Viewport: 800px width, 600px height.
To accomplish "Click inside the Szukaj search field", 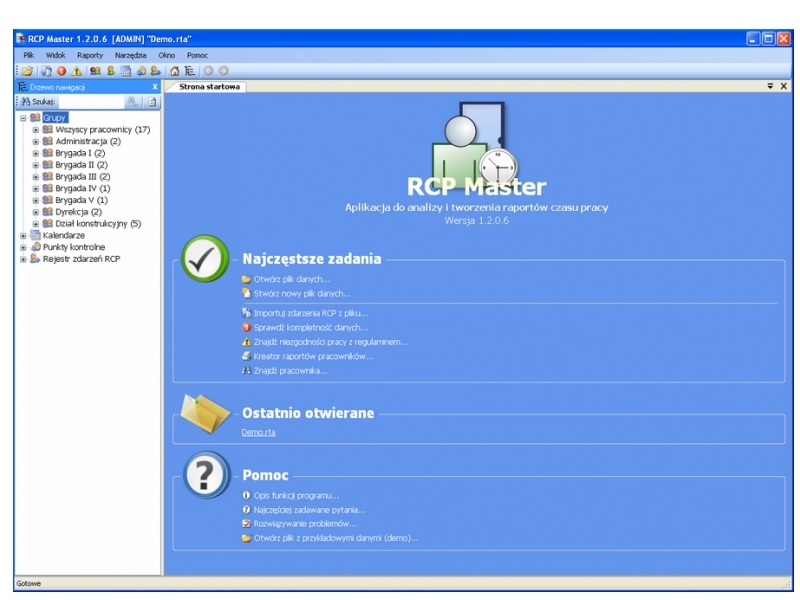I will [x=88, y=102].
